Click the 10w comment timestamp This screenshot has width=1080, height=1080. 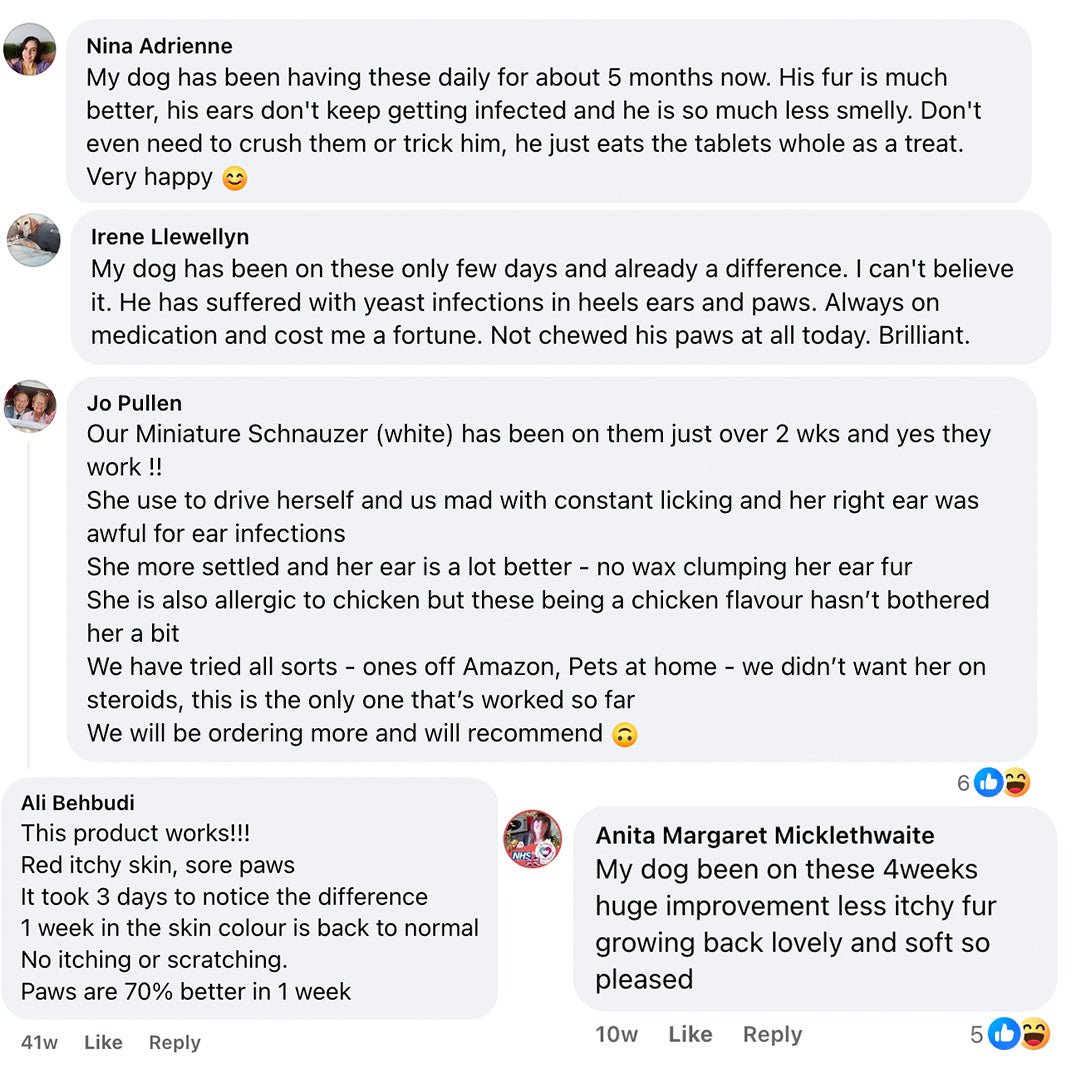coord(616,1034)
